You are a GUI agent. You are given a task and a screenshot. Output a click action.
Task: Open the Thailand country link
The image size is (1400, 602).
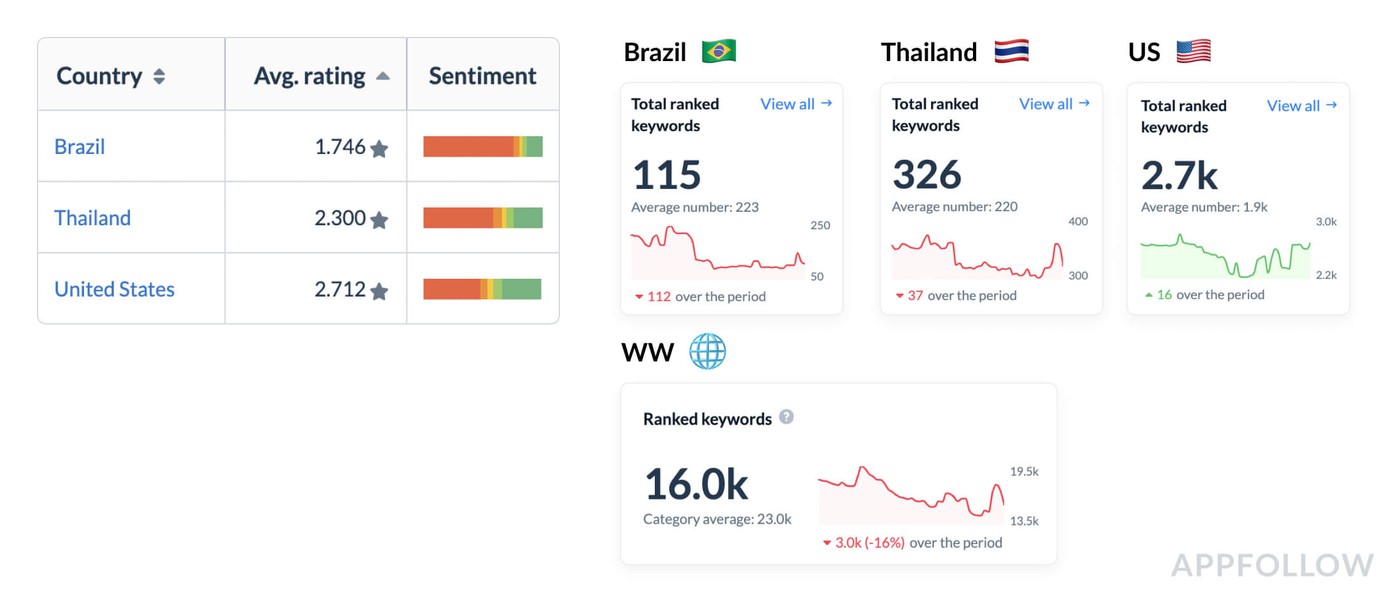point(92,218)
